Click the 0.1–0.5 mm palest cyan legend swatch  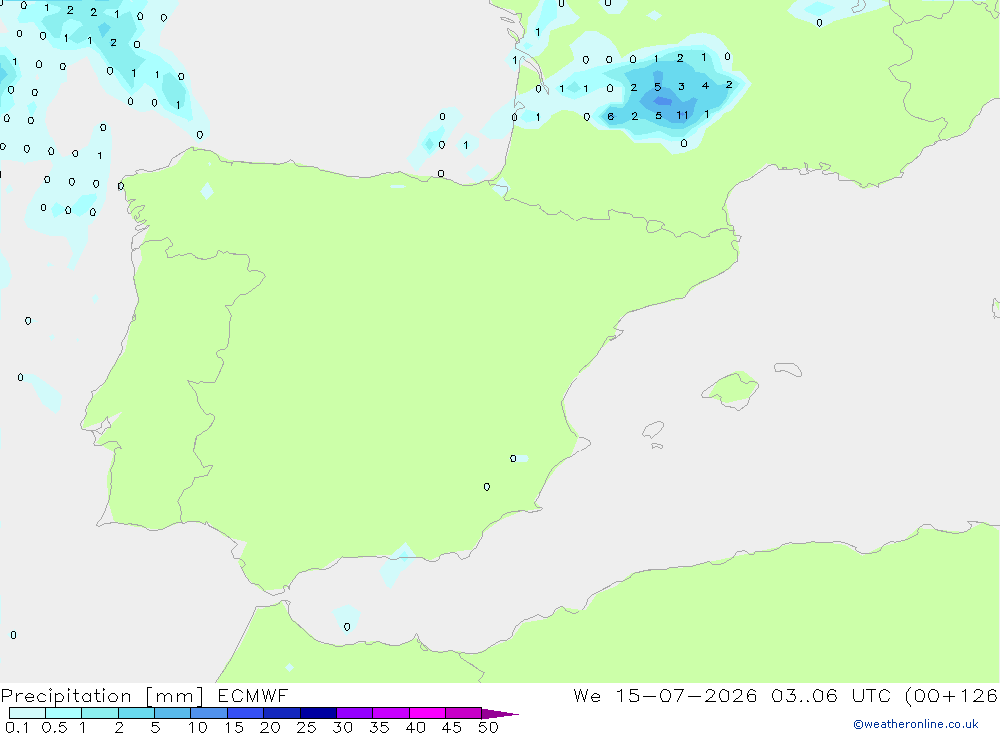[x=27, y=713]
